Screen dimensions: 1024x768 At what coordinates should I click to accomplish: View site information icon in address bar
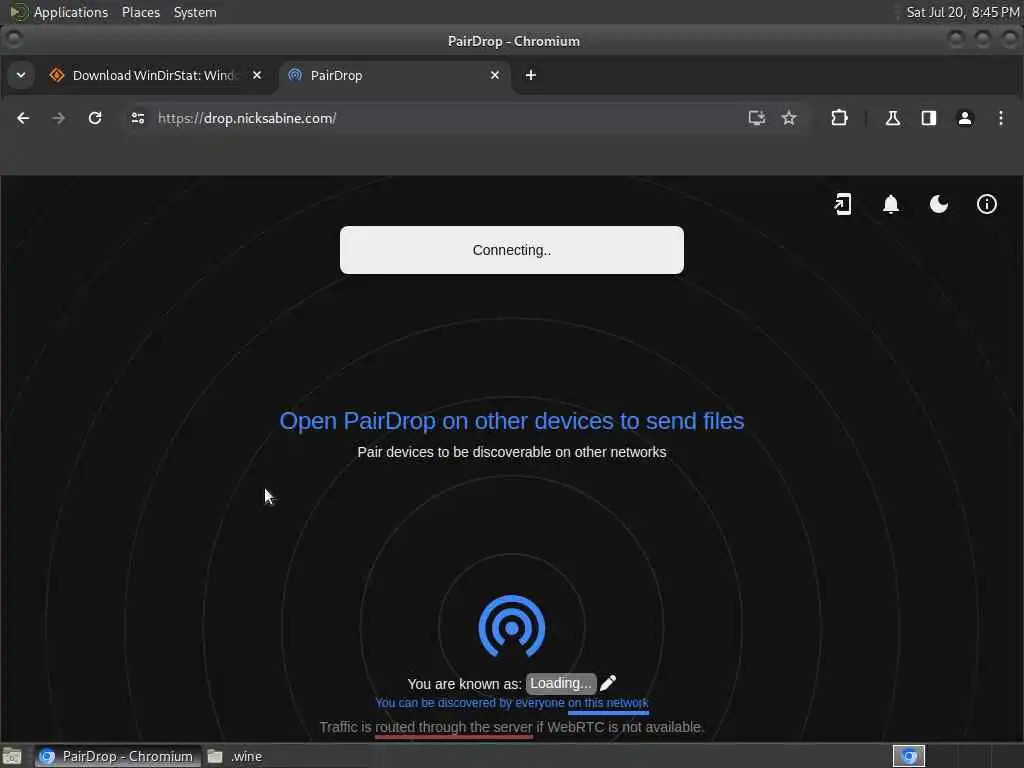click(x=138, y=118)
